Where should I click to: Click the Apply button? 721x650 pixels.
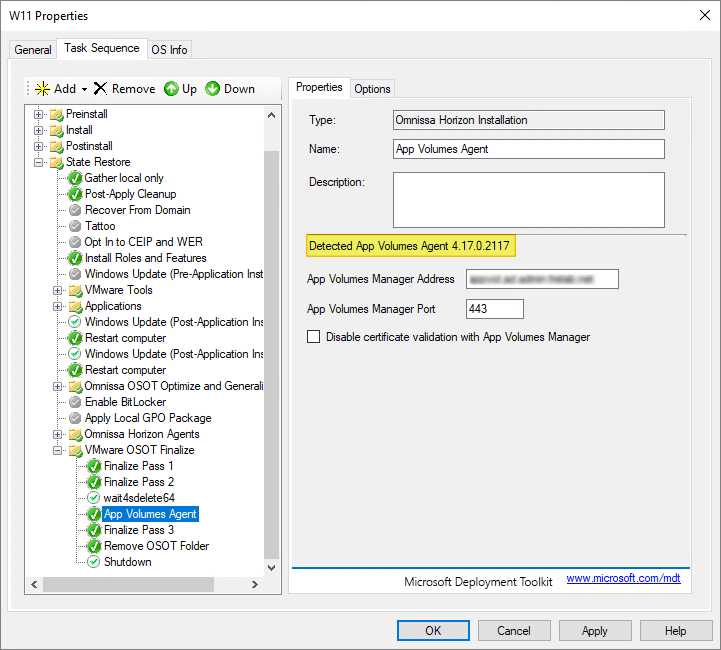[x=595, y=631]
